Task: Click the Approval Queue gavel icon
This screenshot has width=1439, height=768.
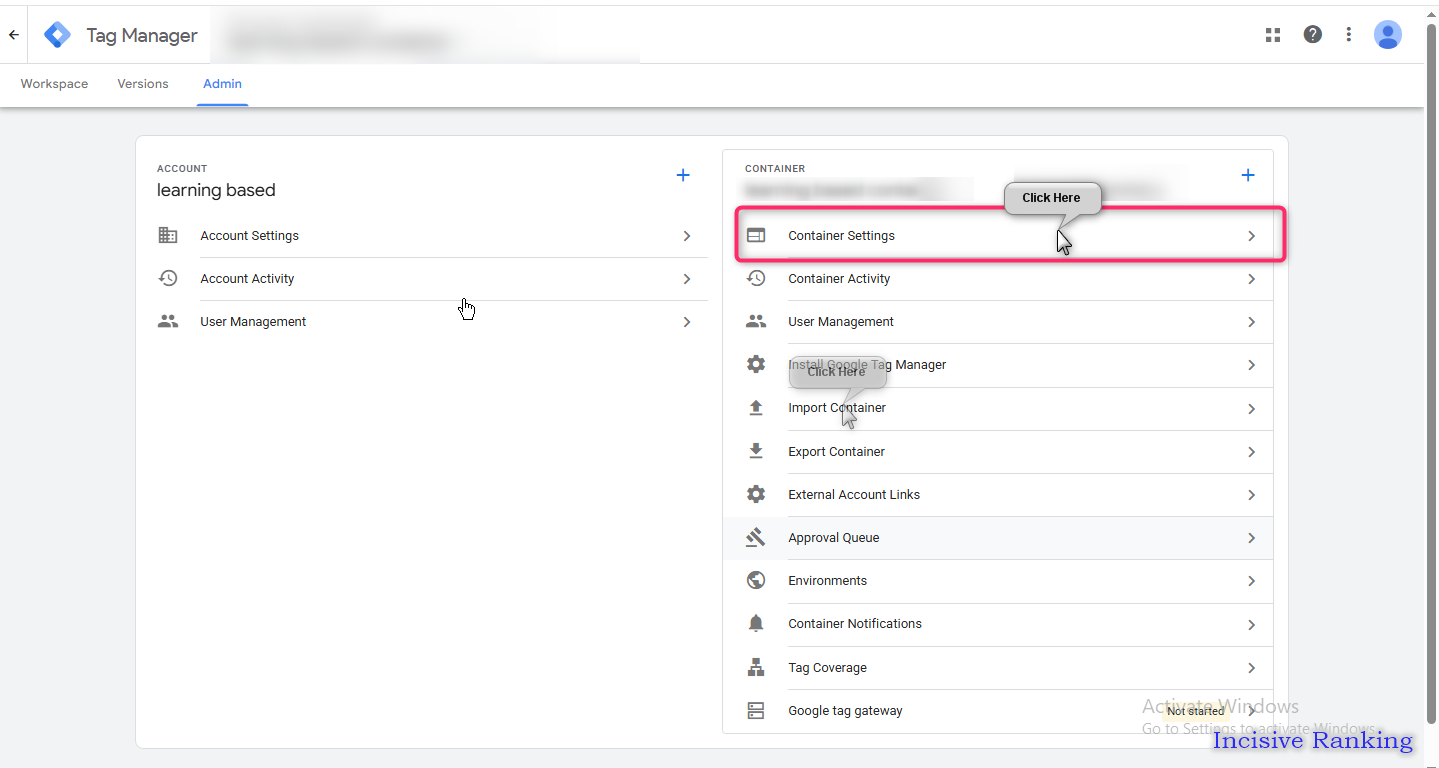Action: [x=756, y=538]
